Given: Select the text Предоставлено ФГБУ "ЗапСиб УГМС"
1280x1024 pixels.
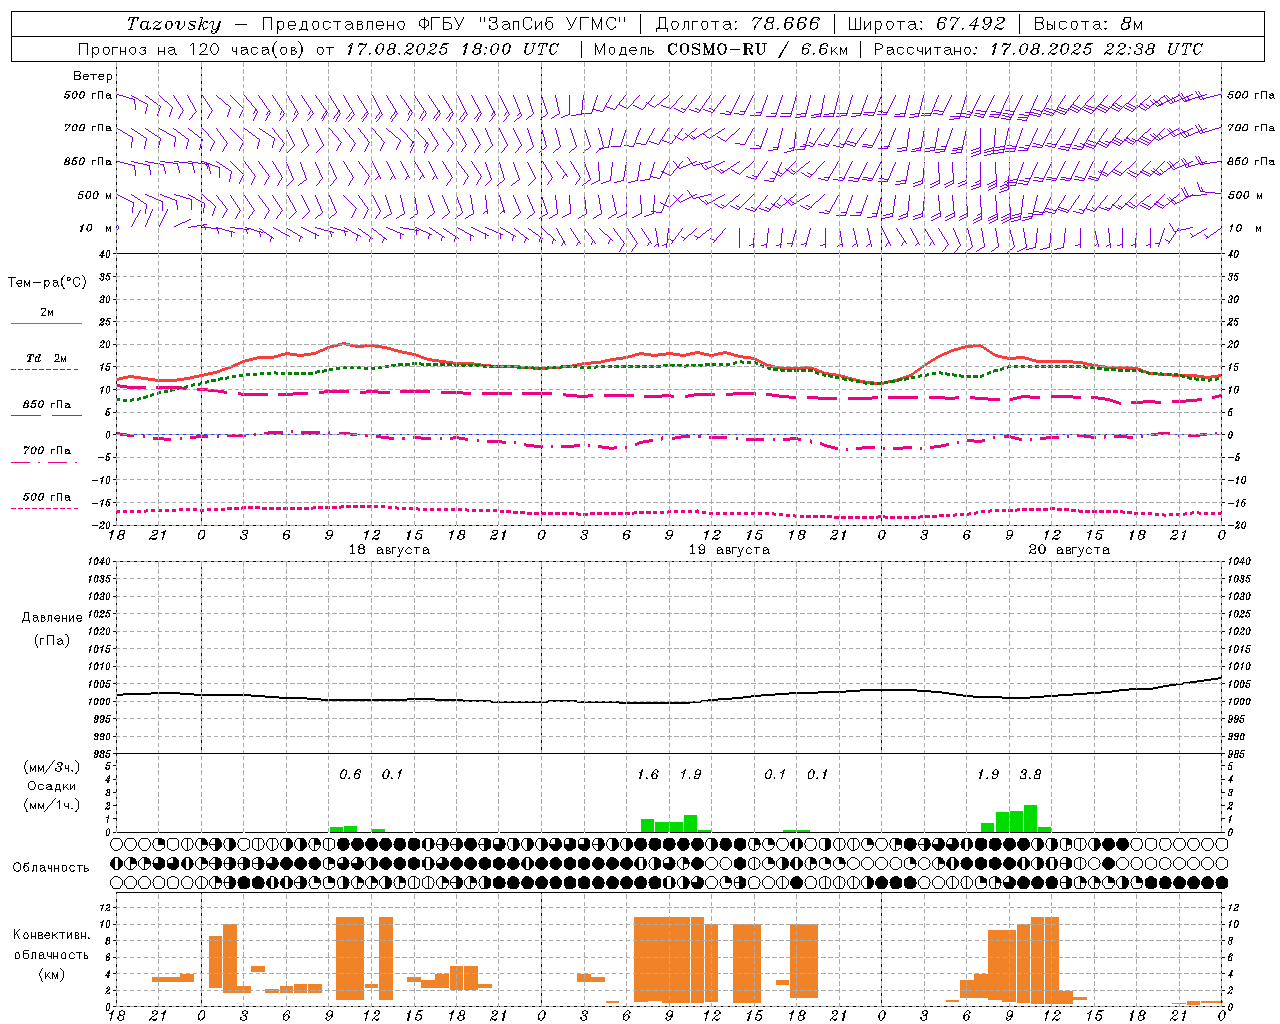Looking at the screenshot, I should pos(445,24).
